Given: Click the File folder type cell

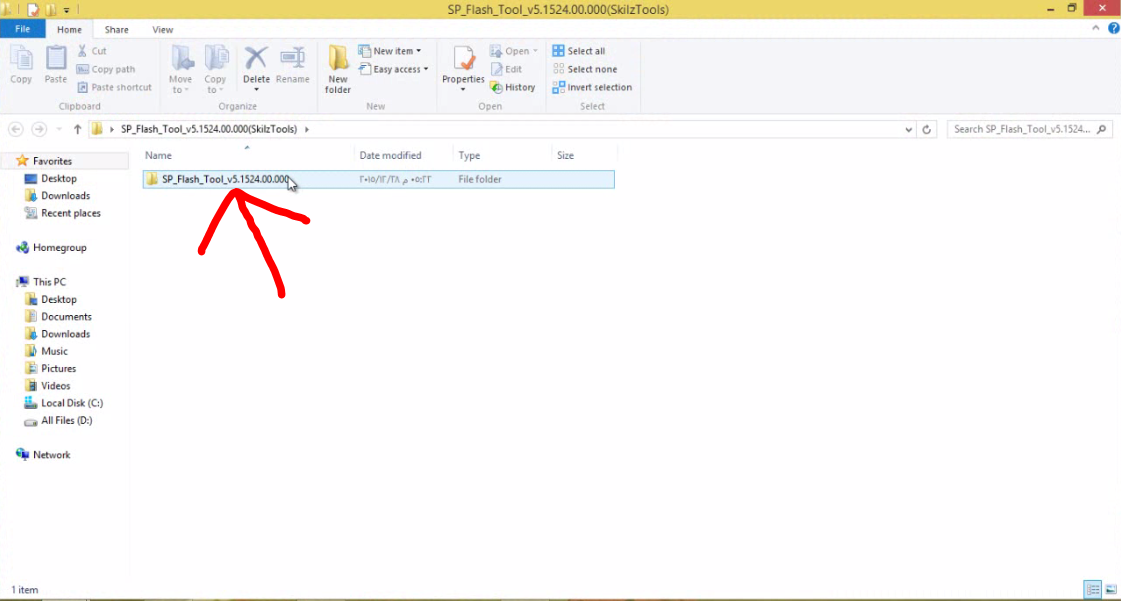Looking at the screenshot, I should (x=480, y=179).
